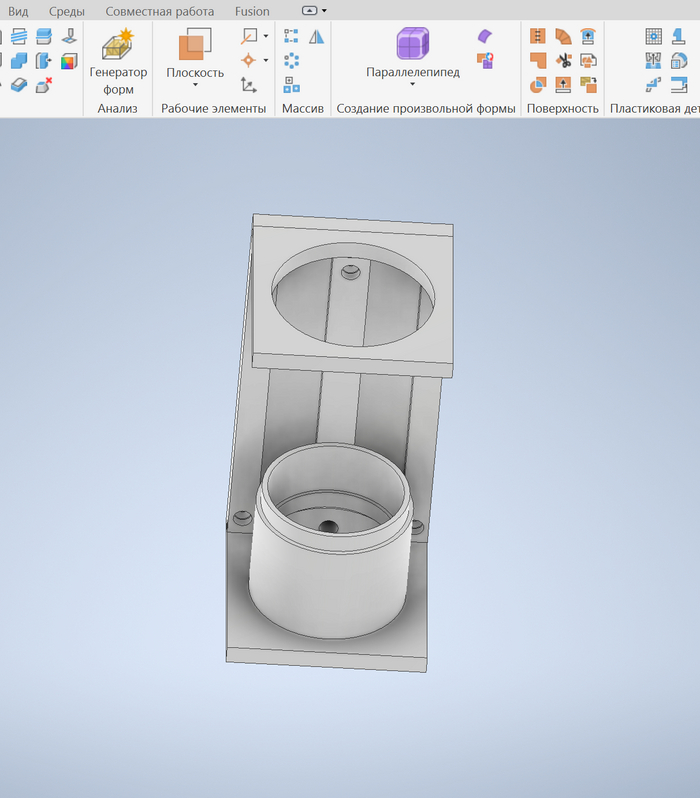The image size is (700, 798).
Task: Open the work axis dropdown arrow
Action: [x=265, y=37]
